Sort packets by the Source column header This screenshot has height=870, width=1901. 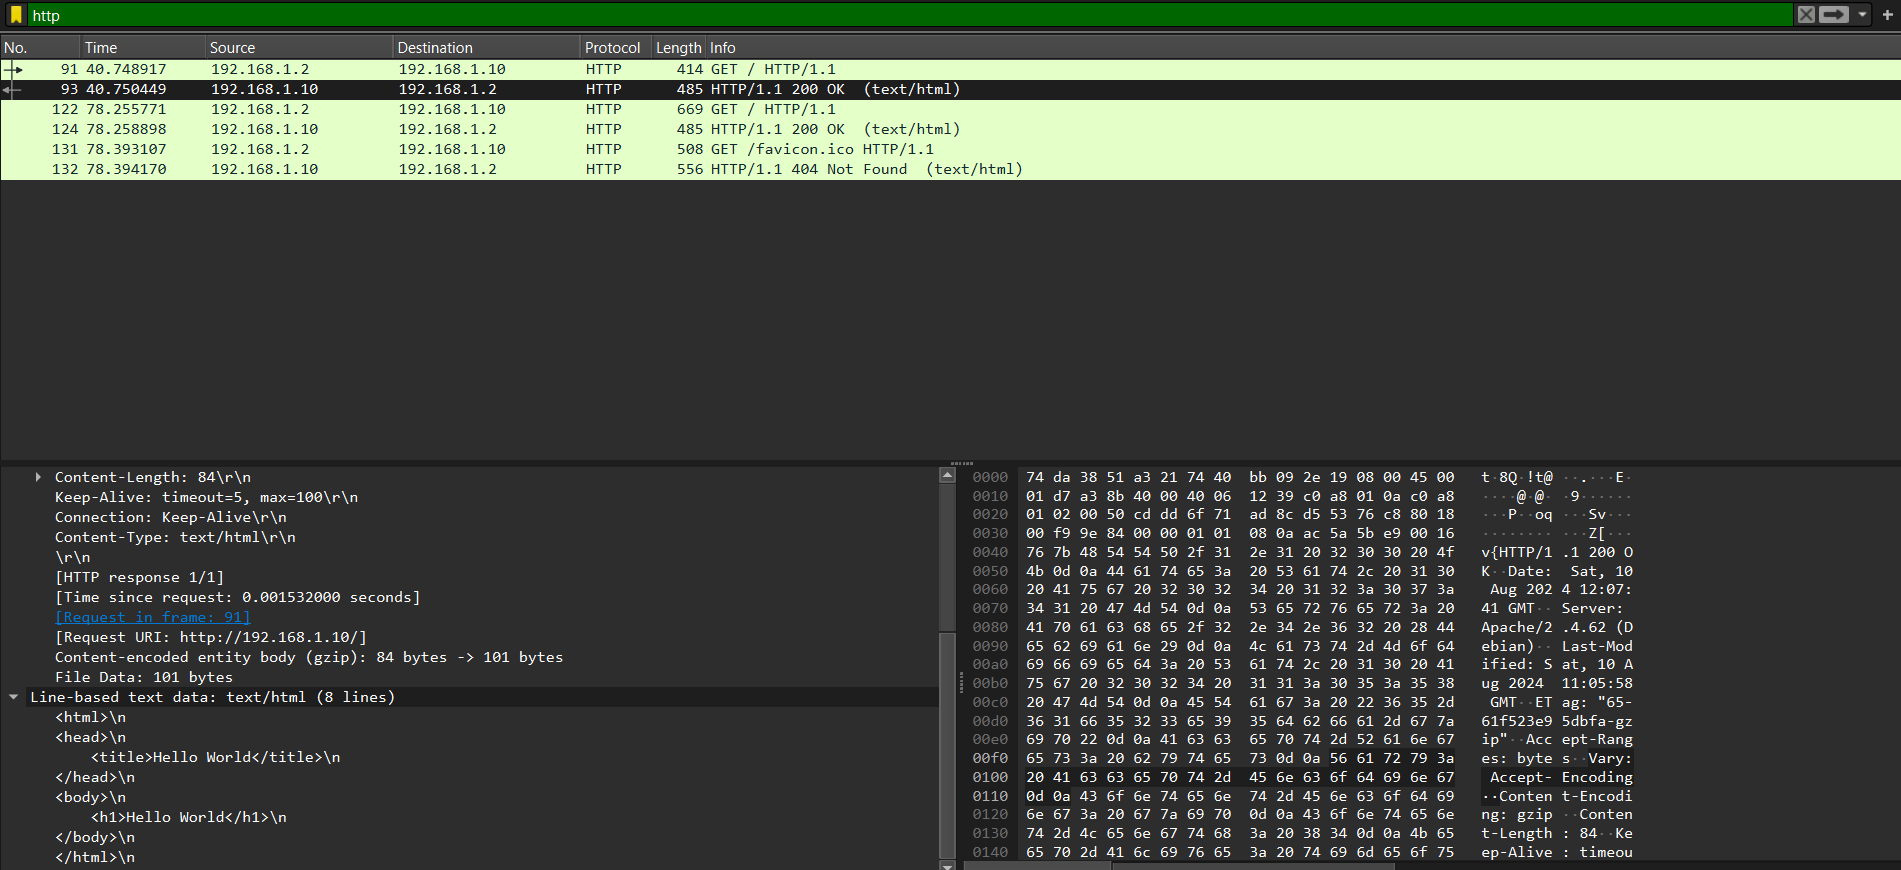click(x=232, y=48)
